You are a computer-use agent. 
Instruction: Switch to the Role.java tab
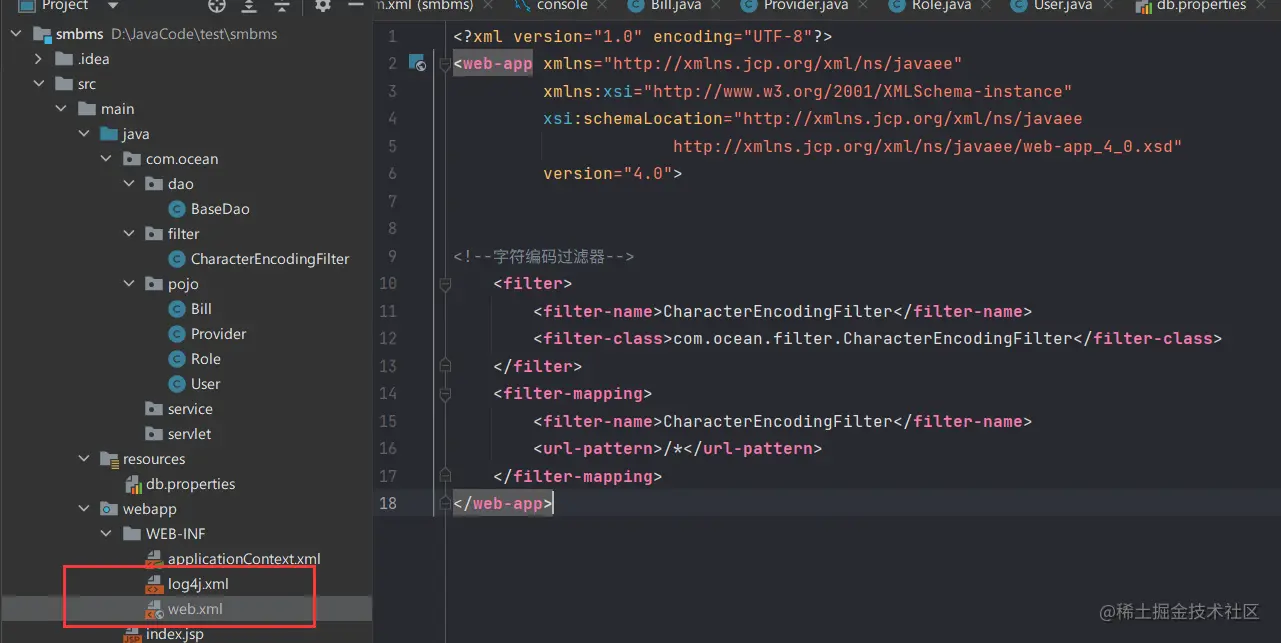click(940, 6)
